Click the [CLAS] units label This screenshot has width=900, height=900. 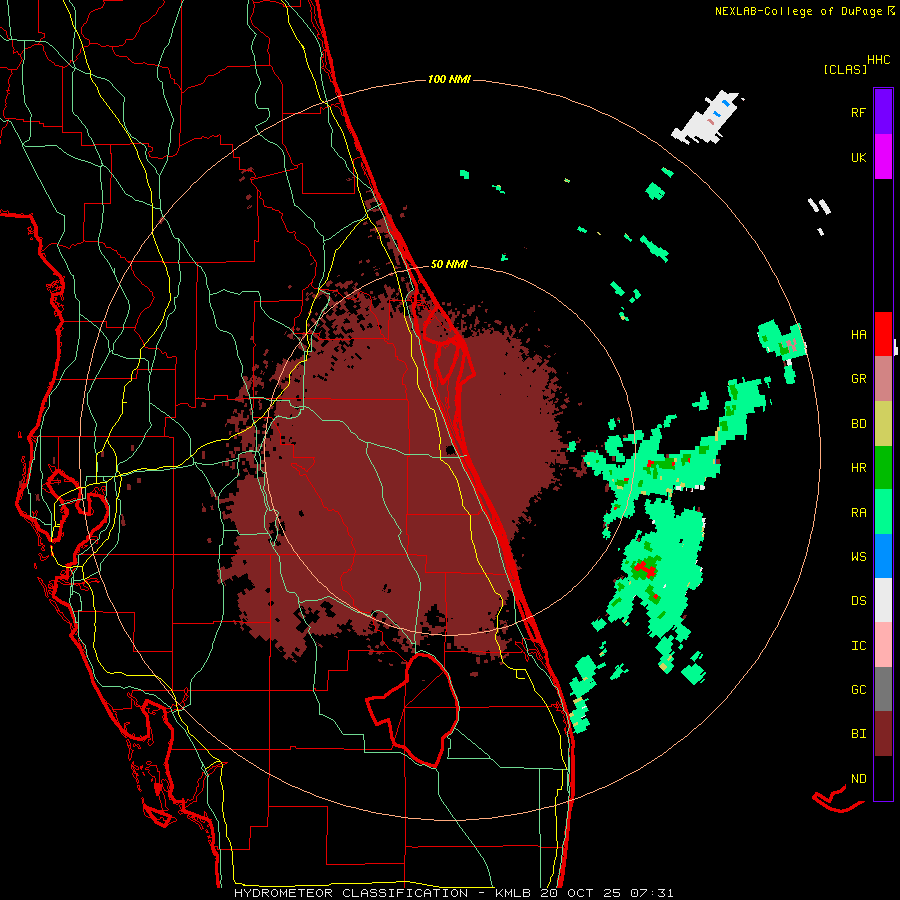(845, 69)
